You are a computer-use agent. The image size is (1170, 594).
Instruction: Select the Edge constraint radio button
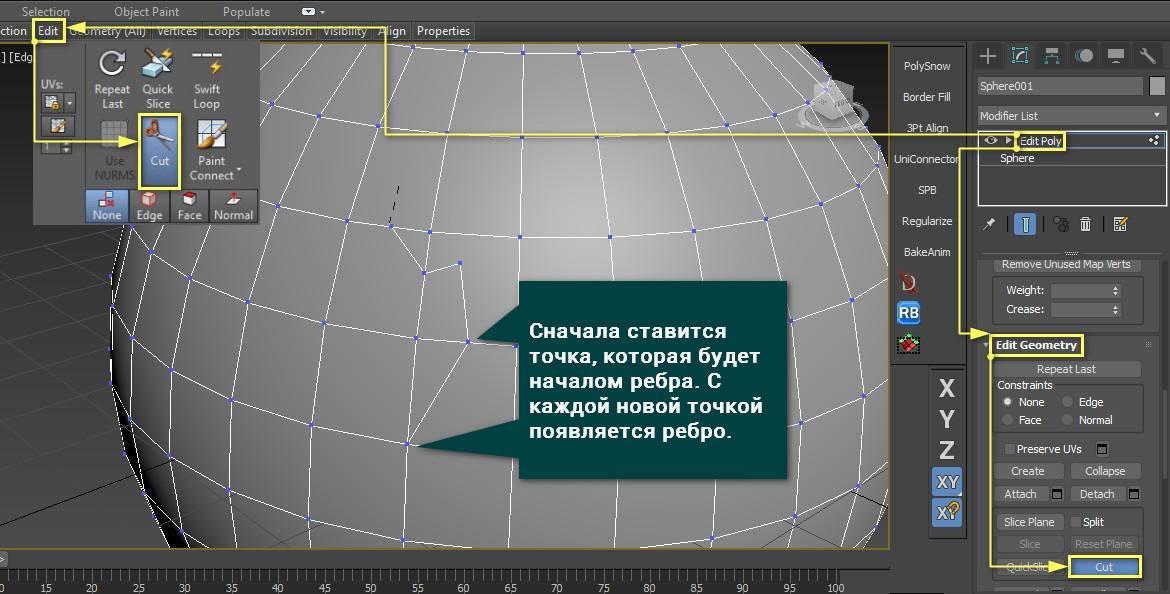point(1068,402)
